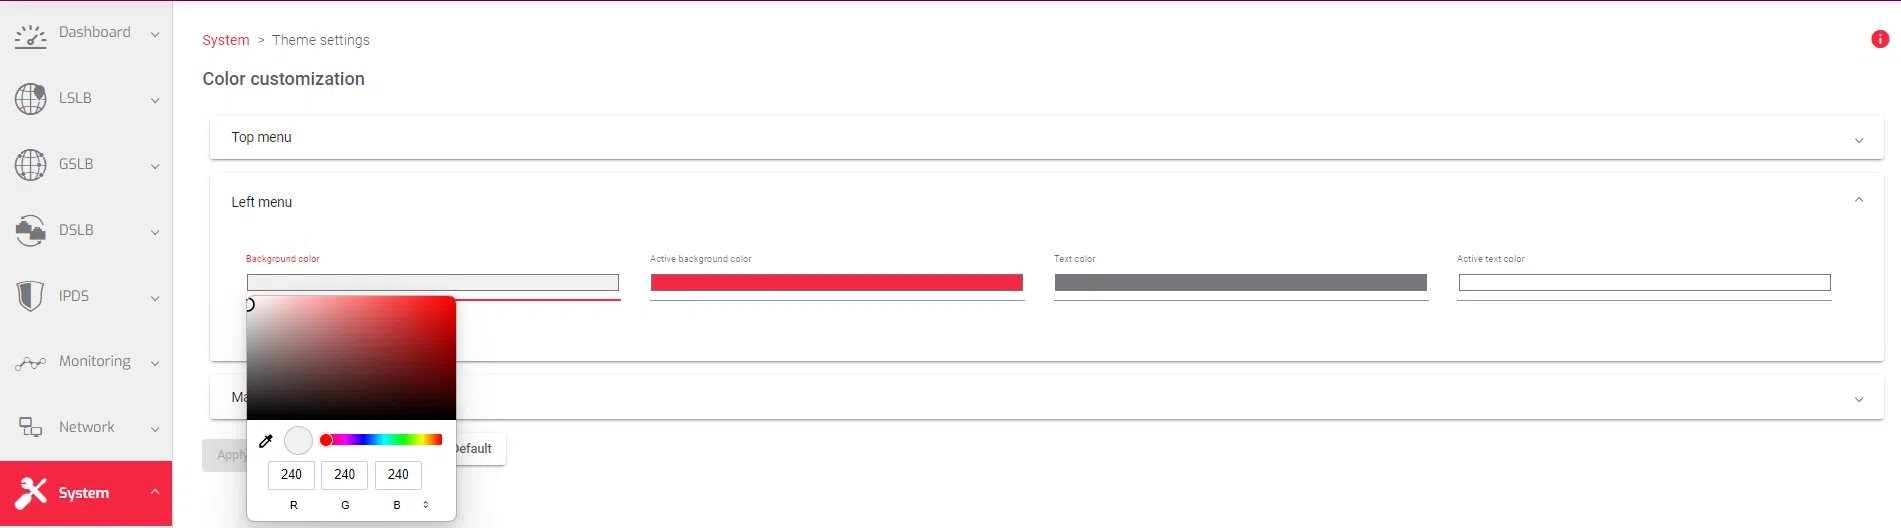The image size is (1901, 528).
Task: Click the Monitoring graph icon
Action: [30, 363]
